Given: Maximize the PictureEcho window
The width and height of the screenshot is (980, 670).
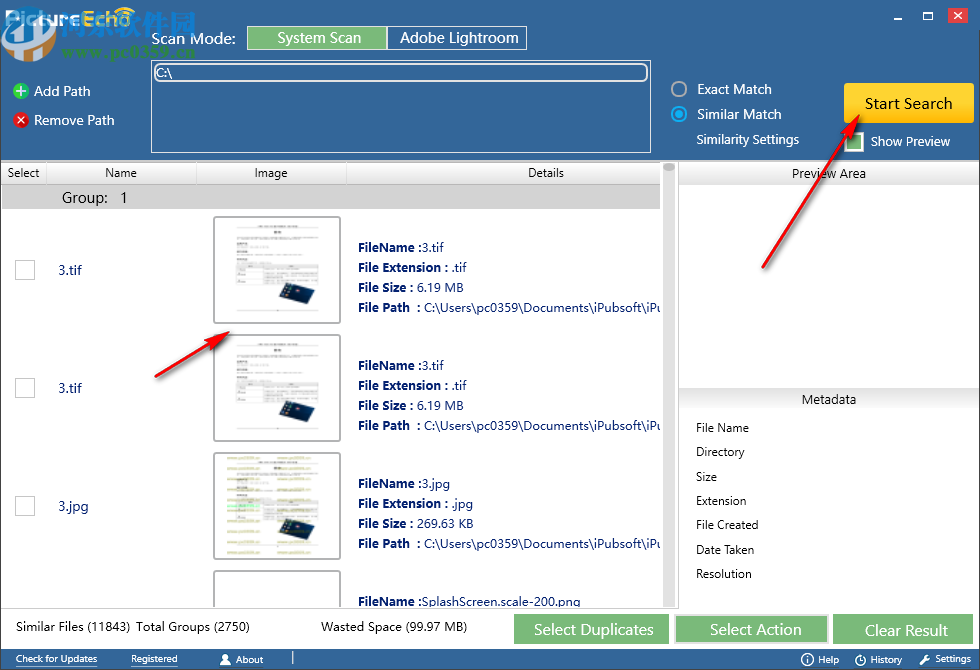Looking at the screenshot, I should coord(928,16).
